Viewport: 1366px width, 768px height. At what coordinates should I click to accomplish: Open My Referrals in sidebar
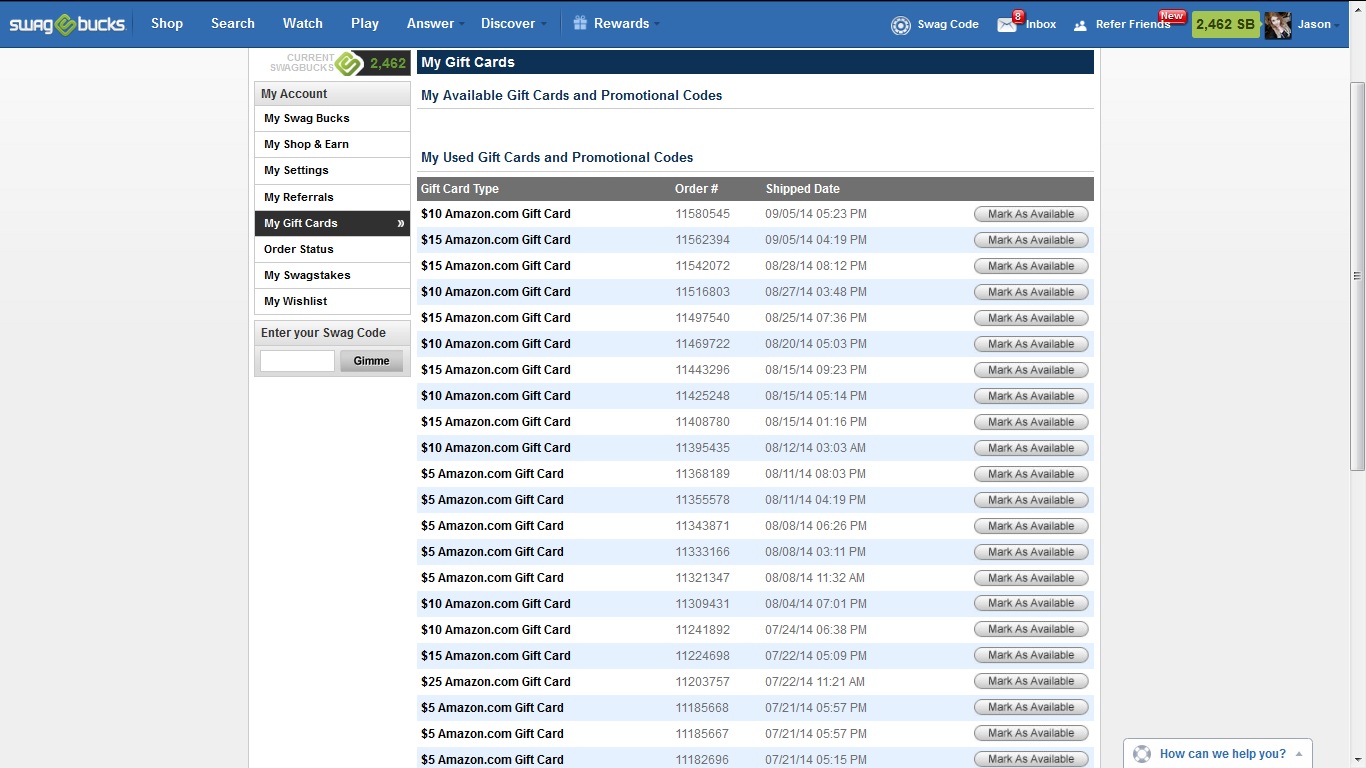click(332, 197)
